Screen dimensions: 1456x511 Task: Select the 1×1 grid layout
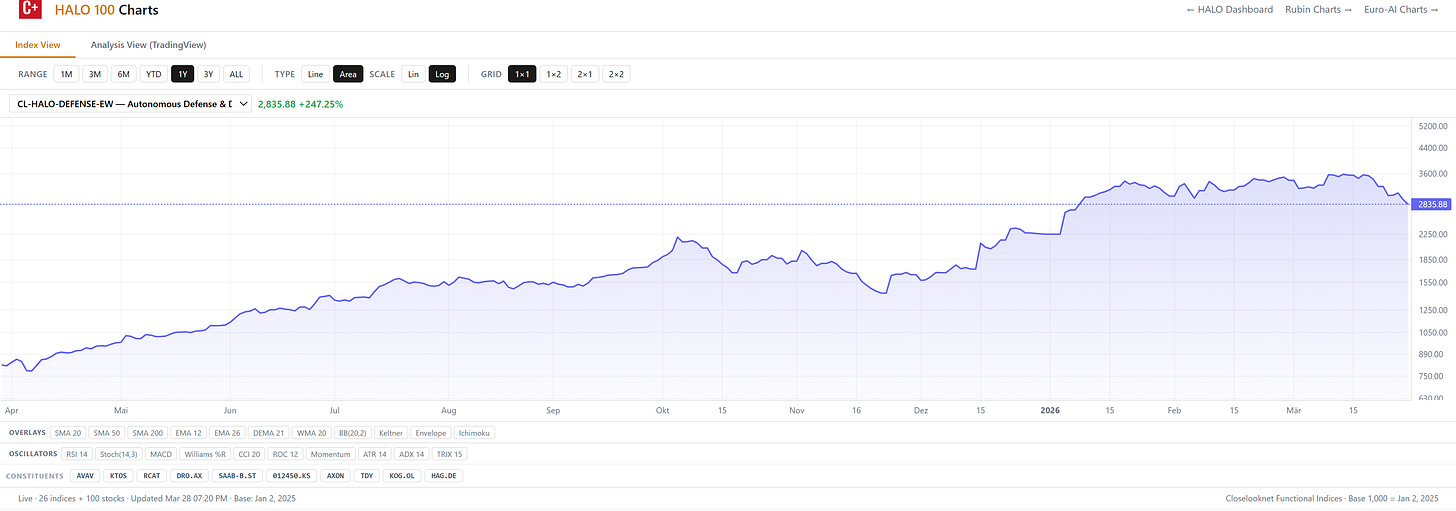coord(522,74)
